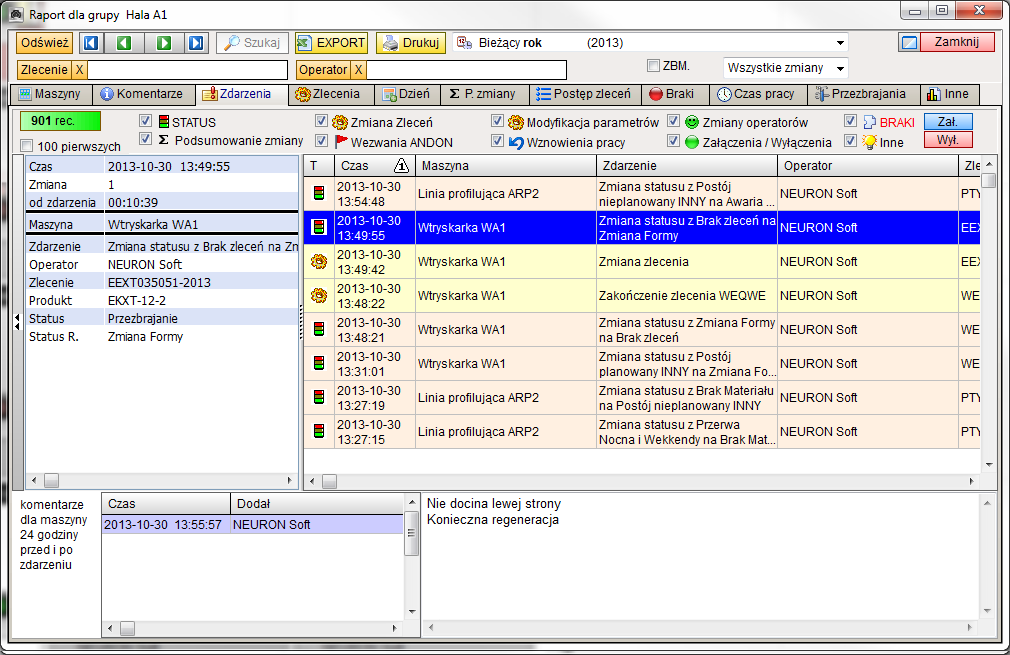This screenshot has height=655, width=1010.
Task: Click Zamknij button
Action: pos(957,43)
